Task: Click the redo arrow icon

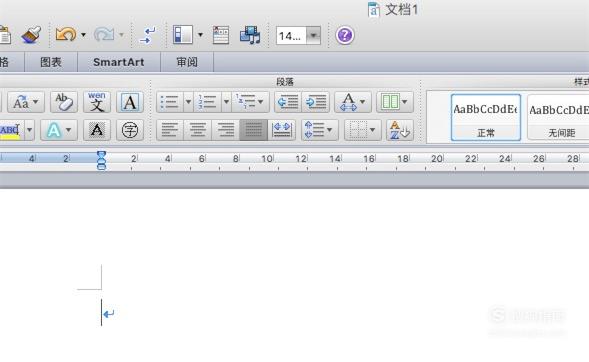Action: click(x=104, y=35)
